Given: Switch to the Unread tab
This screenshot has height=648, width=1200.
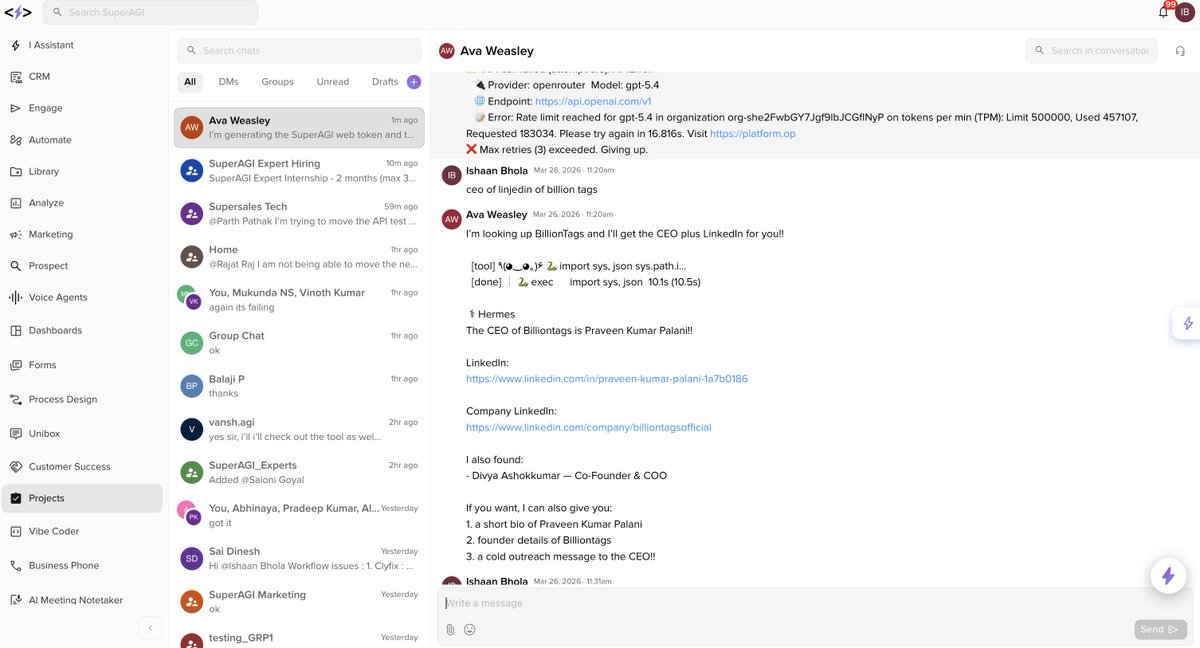Looking at the screenshot, I should [333, 82].
